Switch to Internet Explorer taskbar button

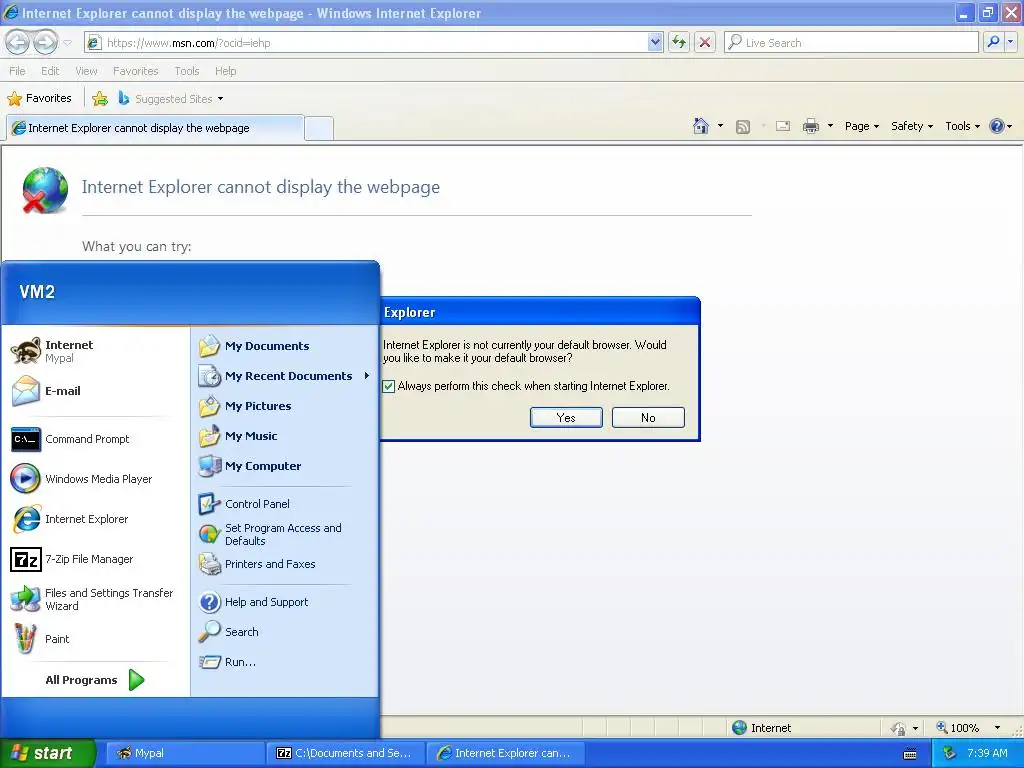[505, 753]
